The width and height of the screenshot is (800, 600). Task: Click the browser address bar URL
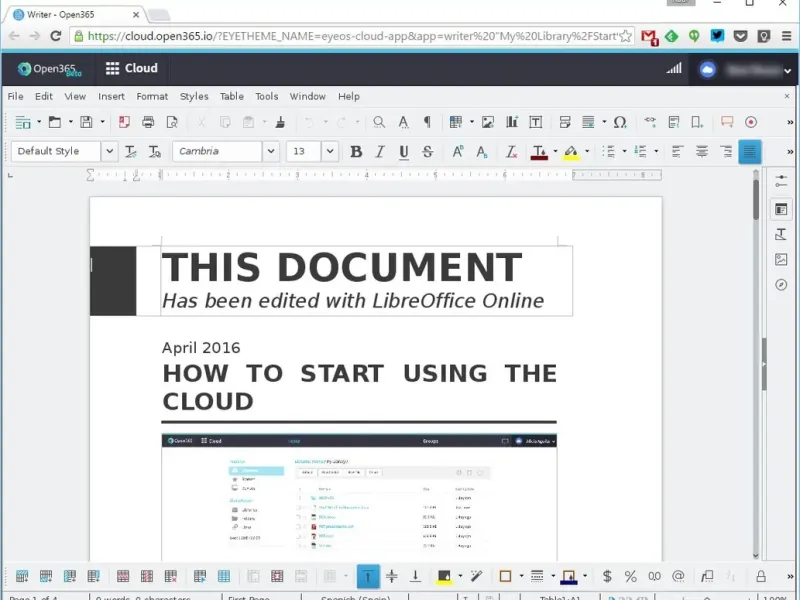pos(352,36)
